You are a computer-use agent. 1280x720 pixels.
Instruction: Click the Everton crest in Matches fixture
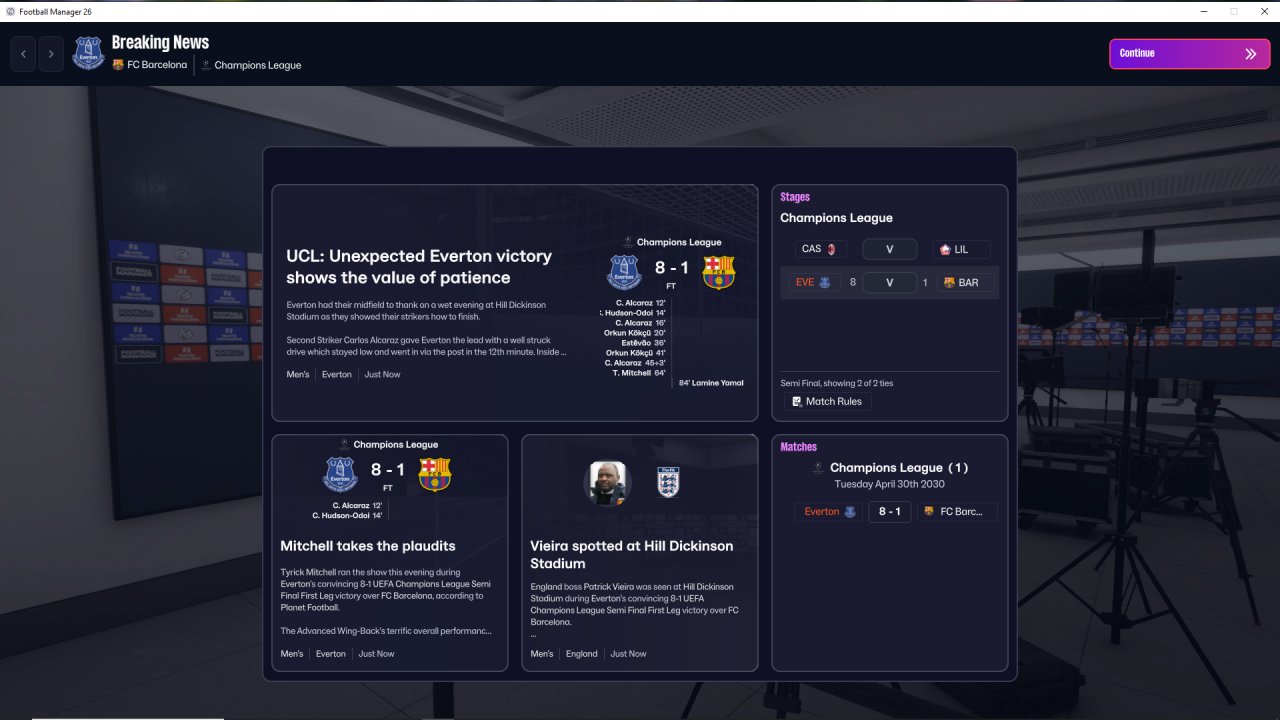click(851, 511)
